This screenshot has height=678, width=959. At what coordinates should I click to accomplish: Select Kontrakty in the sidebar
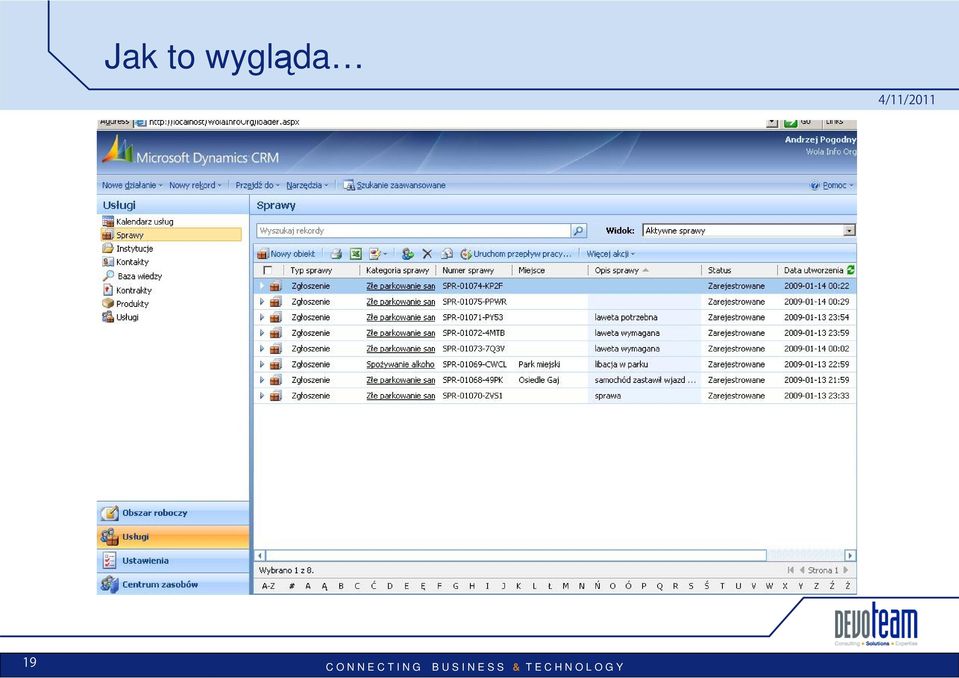134,290
